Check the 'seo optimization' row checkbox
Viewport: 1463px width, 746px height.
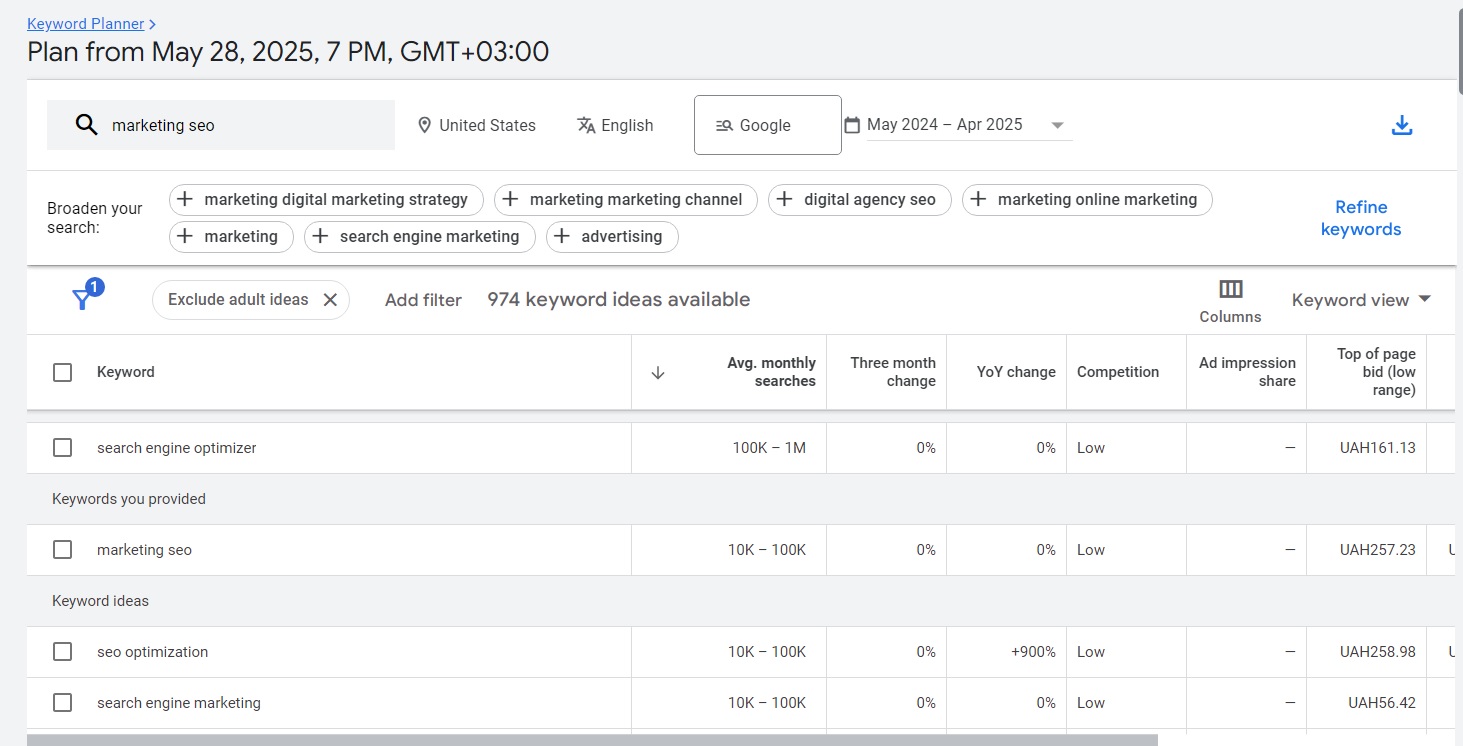tap(62, 652)
